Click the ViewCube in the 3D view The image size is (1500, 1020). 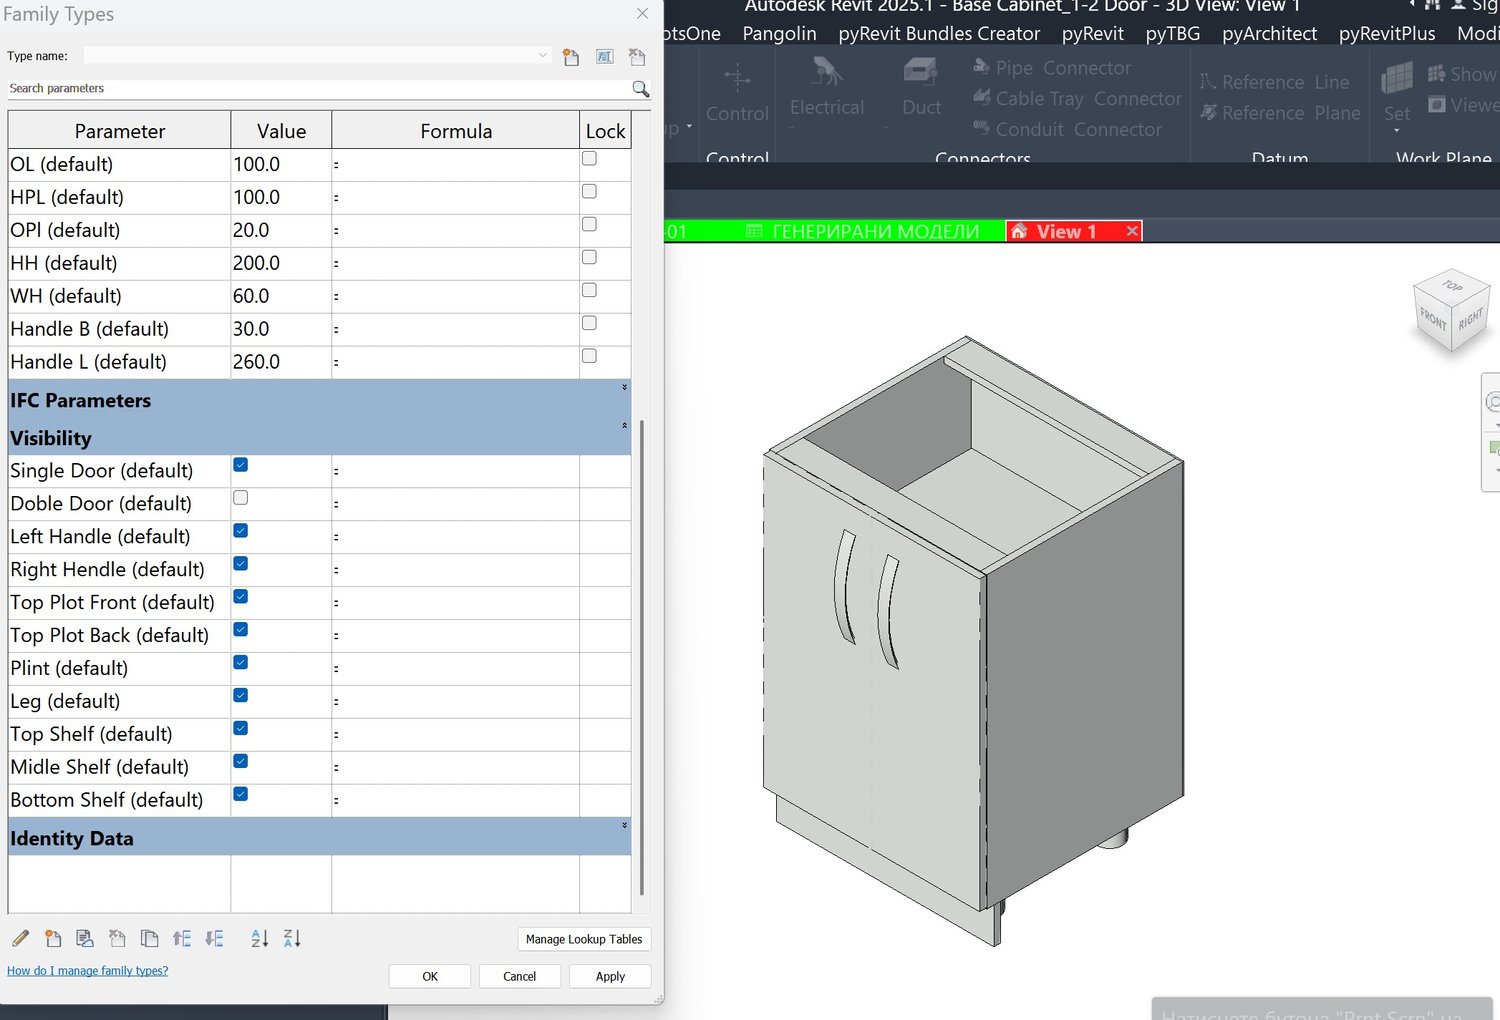pyautogui.click(x=1452, y=311)
